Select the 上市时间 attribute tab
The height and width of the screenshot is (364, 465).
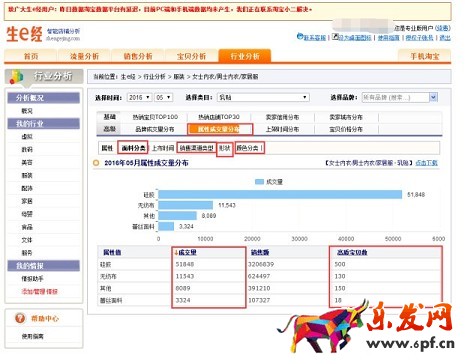tap(163, 148)
